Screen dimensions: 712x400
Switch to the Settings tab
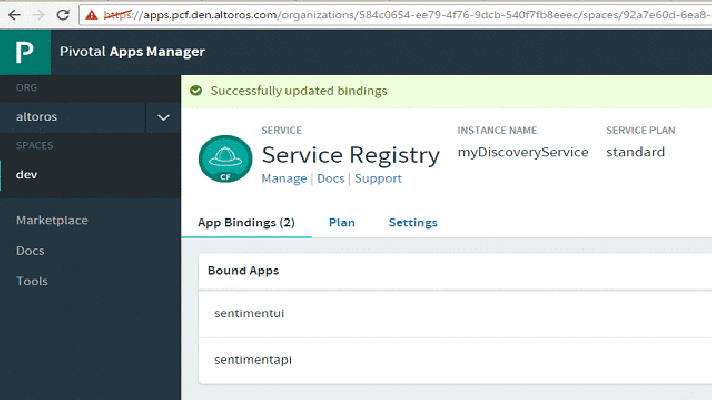click(413, 222)
